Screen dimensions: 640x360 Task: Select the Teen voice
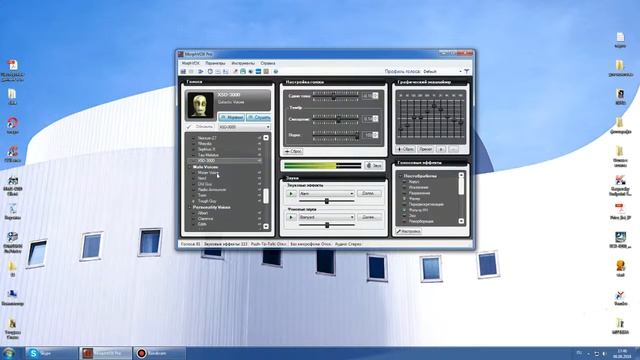202,196
